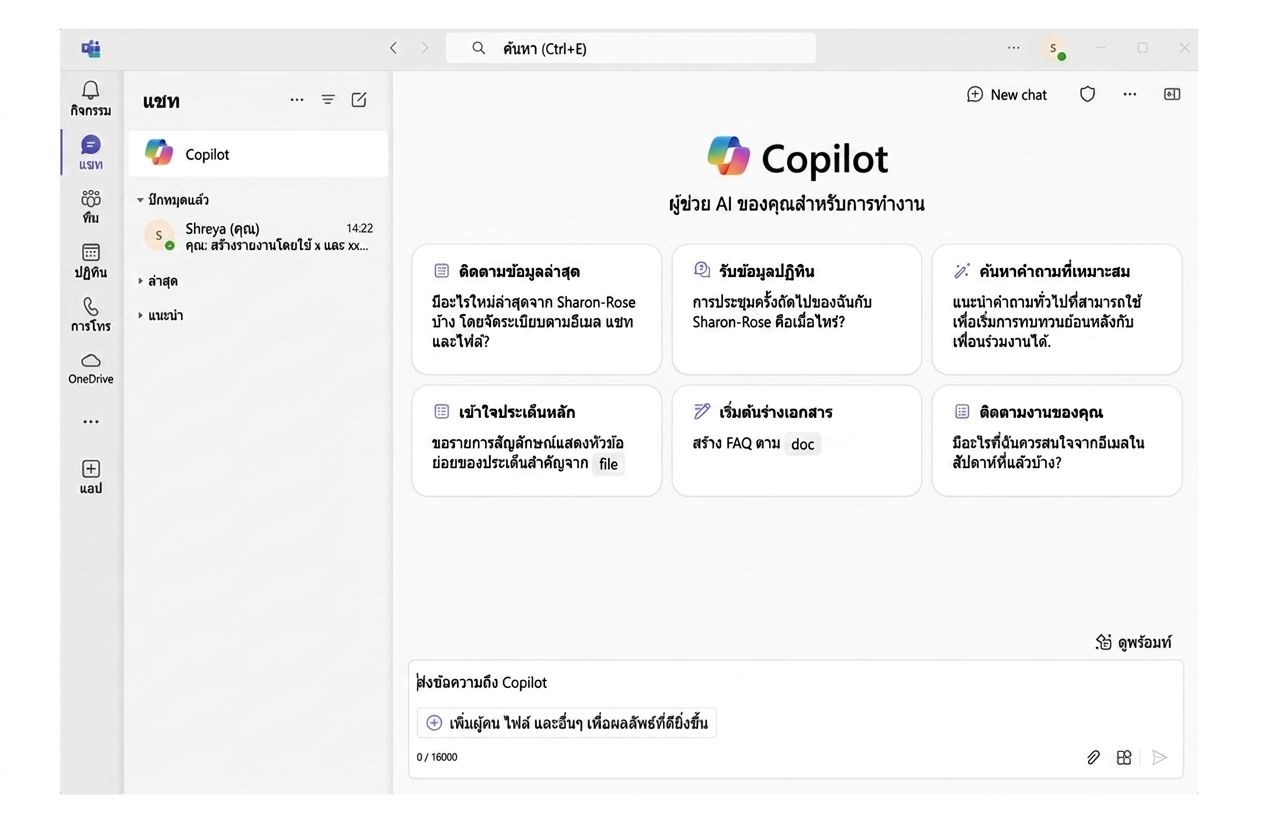Open the Activity (กิจกรรม) bell icon
The image size is (1279, 816).
pyautogui.click(x=91, y=90)
